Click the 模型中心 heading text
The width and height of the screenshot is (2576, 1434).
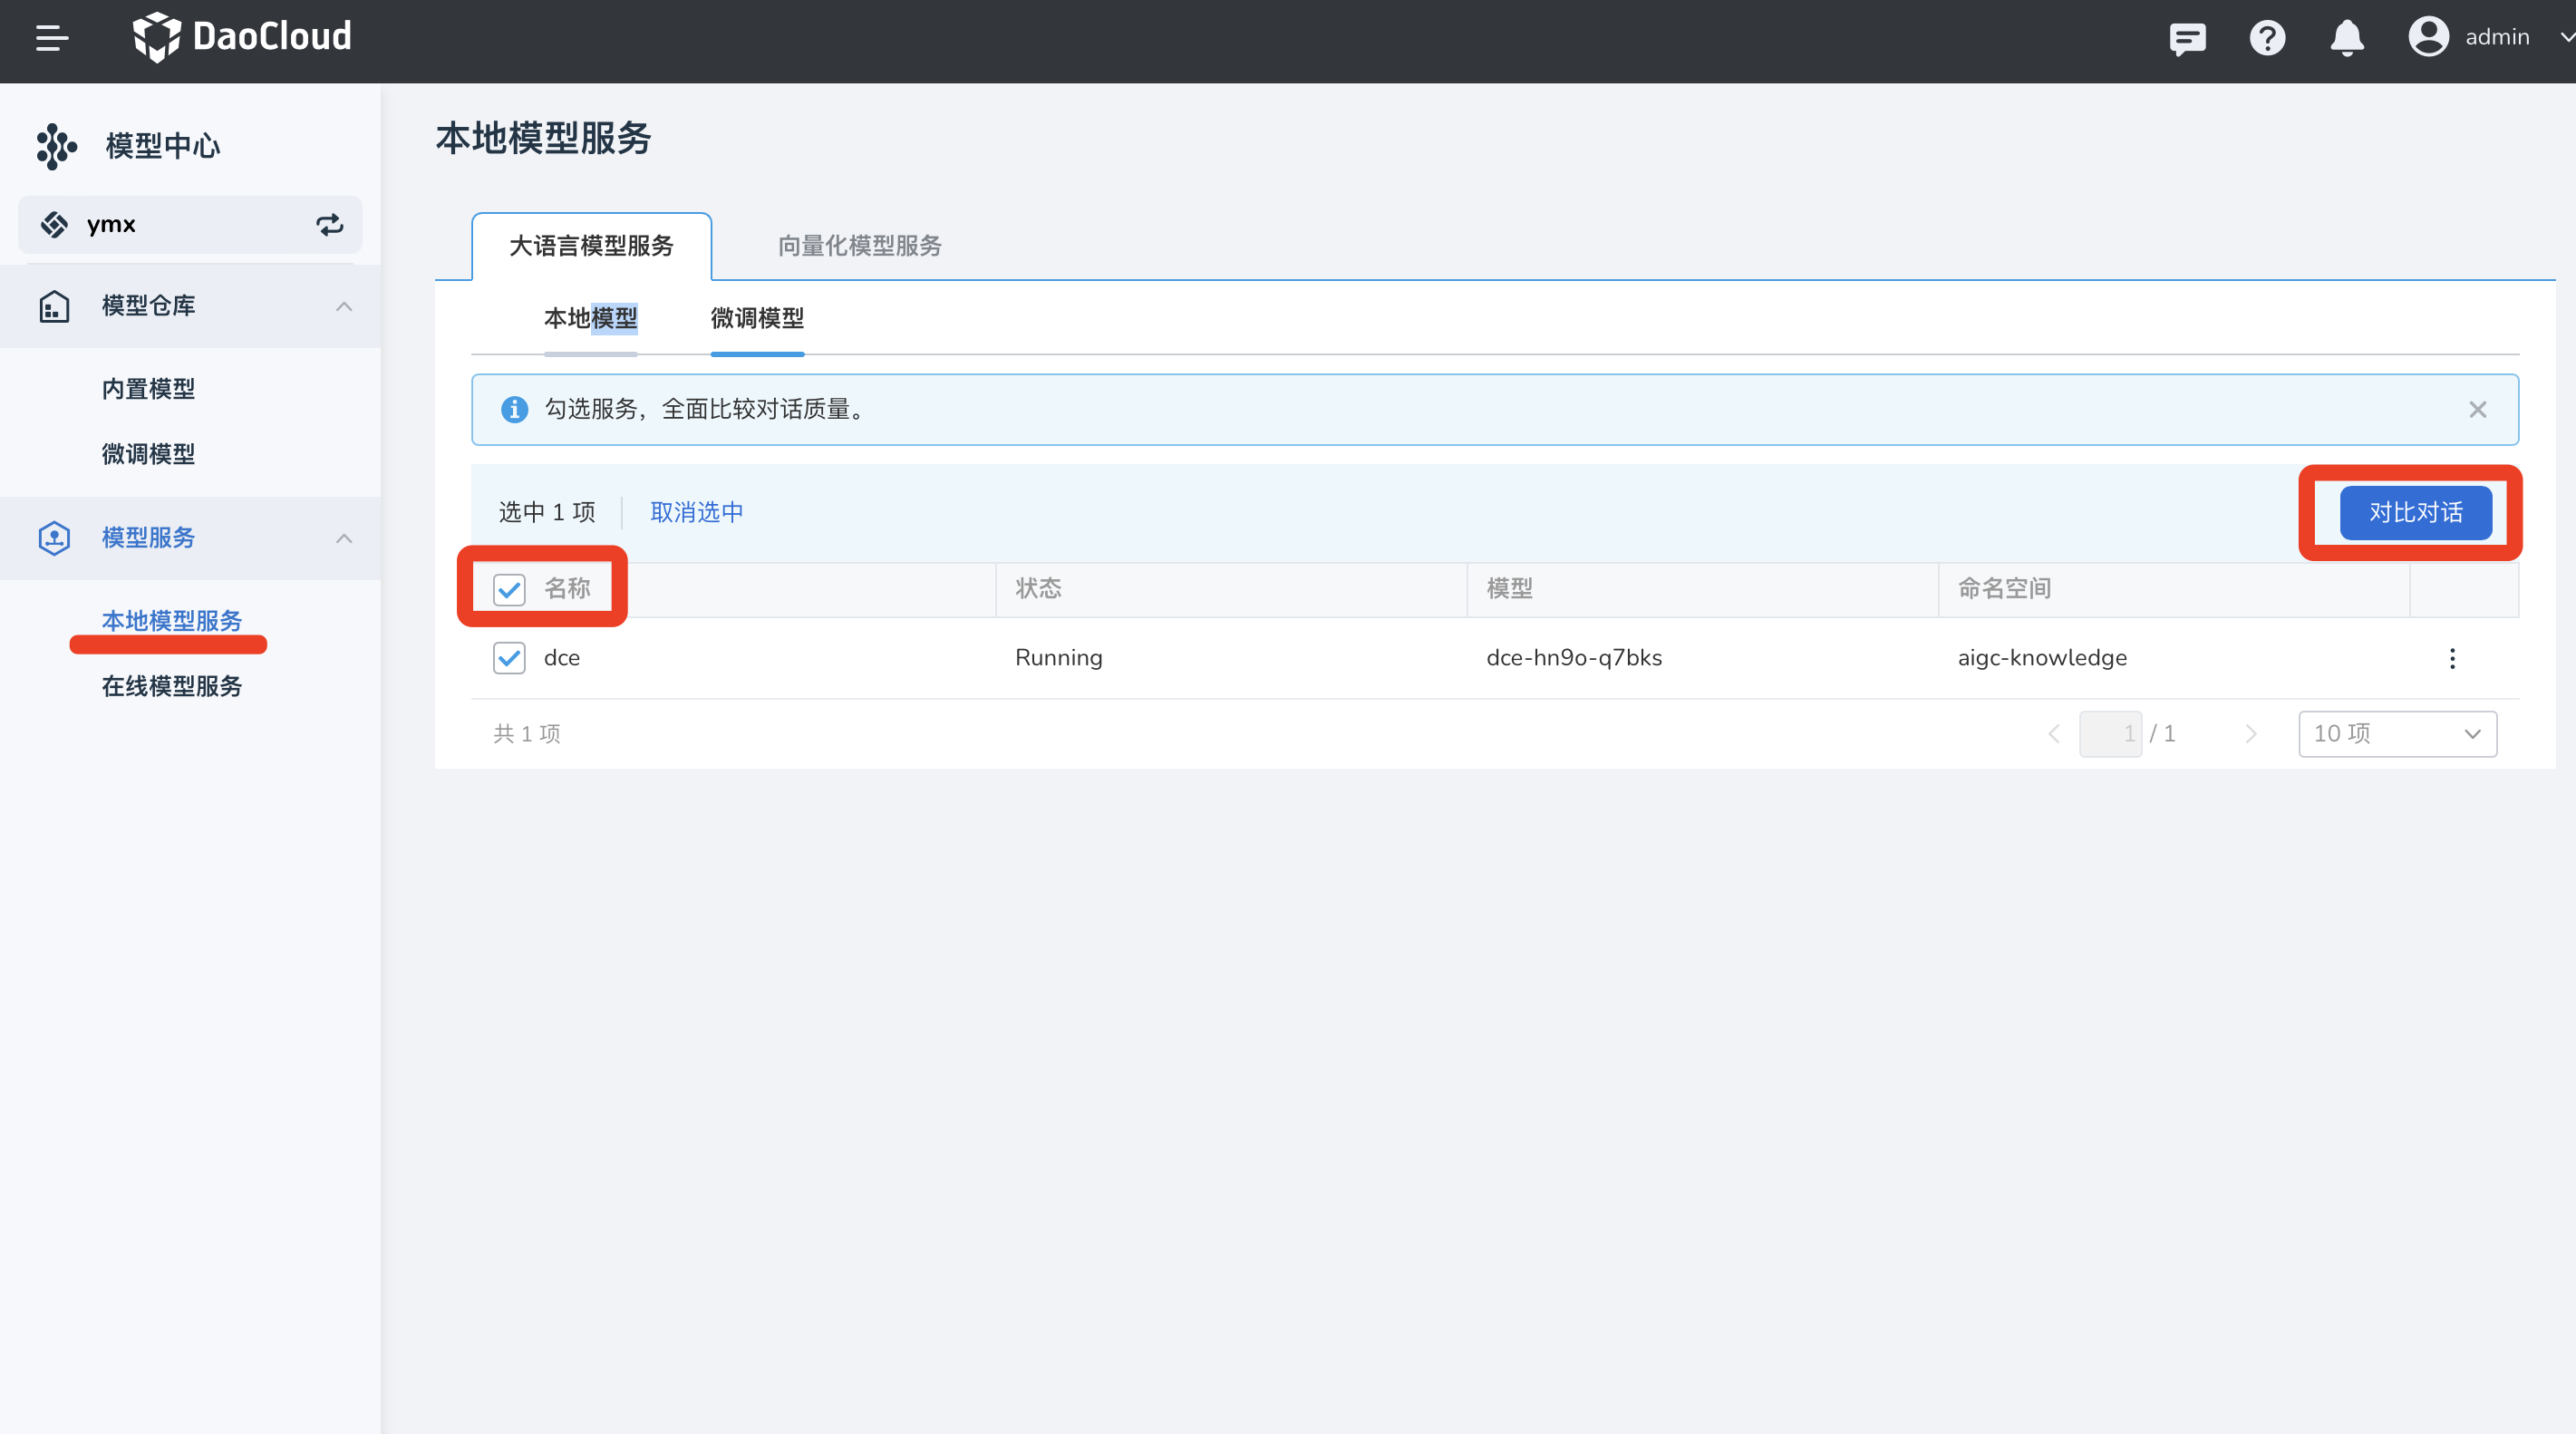tap(163, 146)
